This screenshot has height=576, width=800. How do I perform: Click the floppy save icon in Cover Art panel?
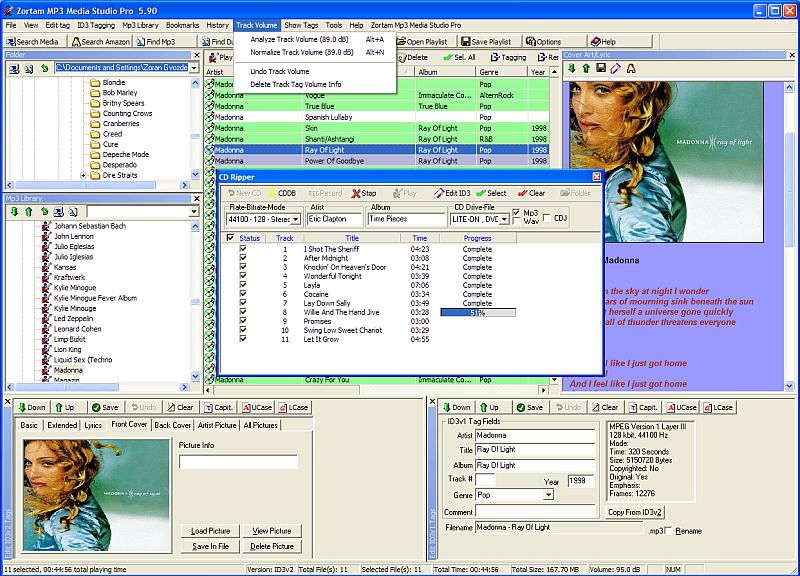pos(601,68)
